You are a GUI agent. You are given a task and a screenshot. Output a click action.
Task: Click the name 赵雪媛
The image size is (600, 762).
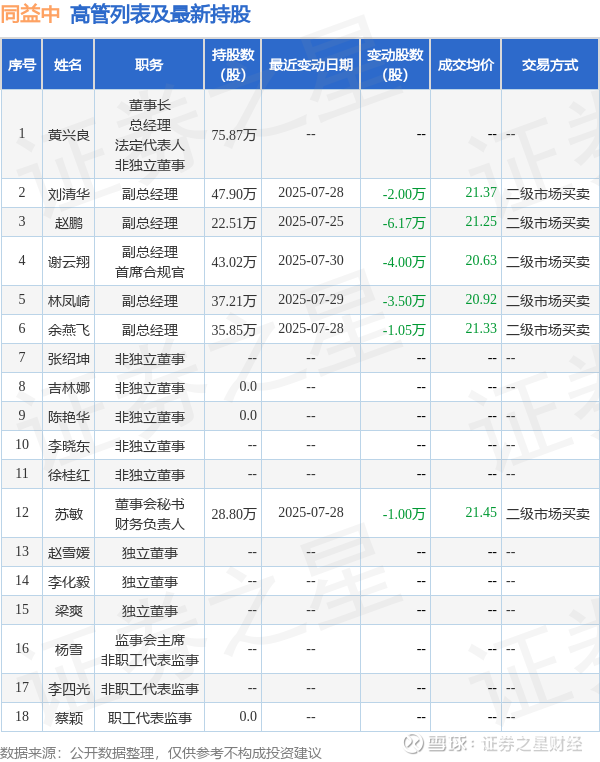pos(69,553)
